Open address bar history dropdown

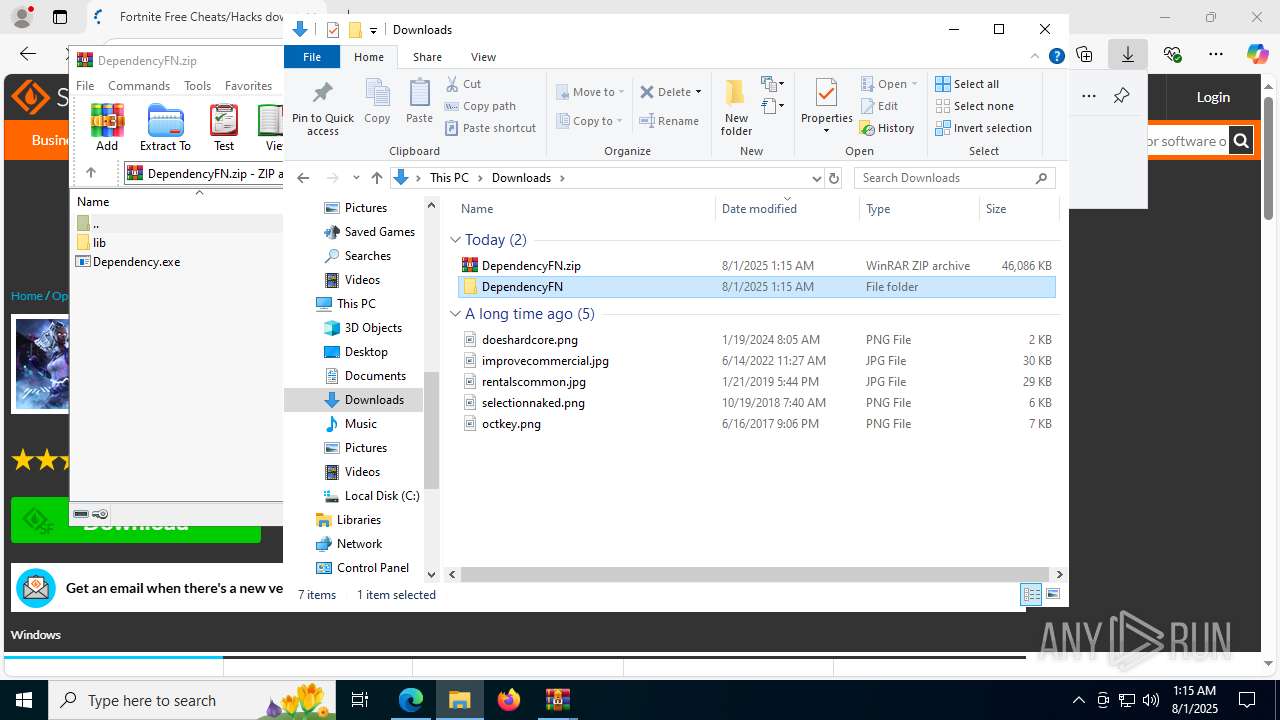coord(817,178)
